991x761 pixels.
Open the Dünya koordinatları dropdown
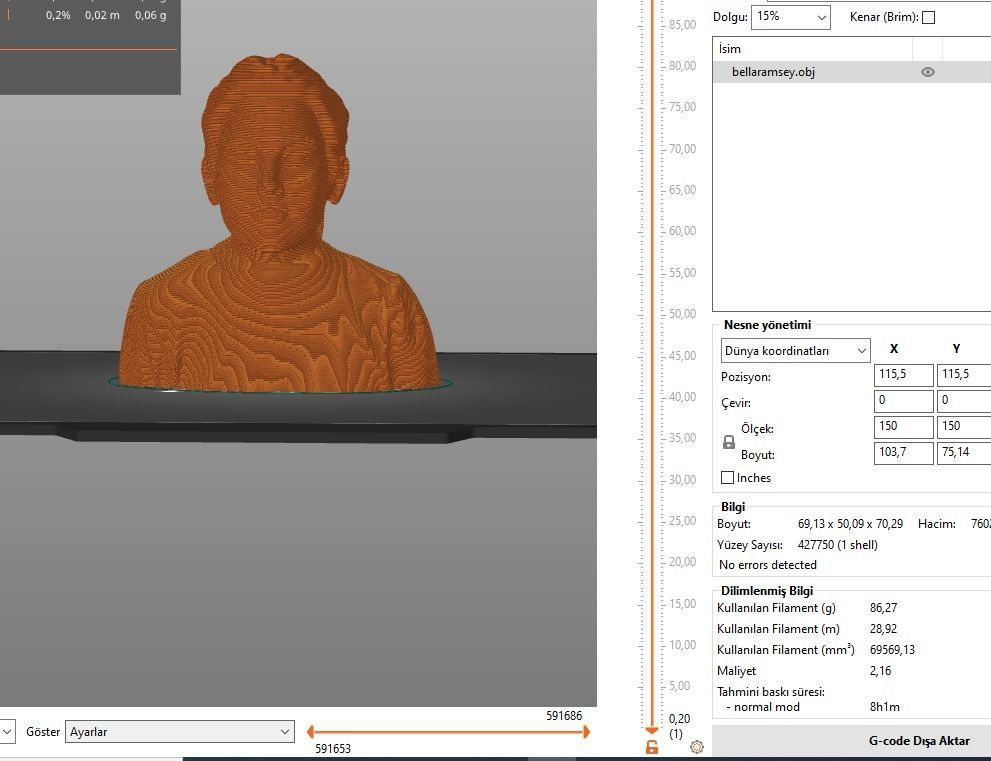[794, 350]
